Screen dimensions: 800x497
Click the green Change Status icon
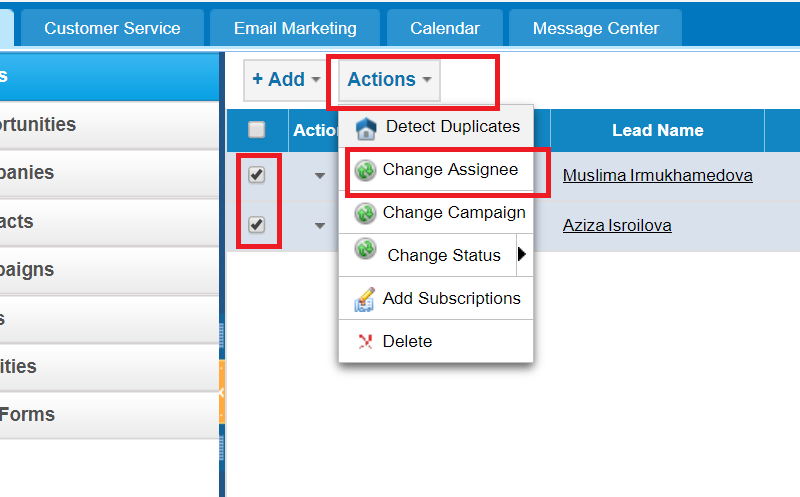point(365,248)
